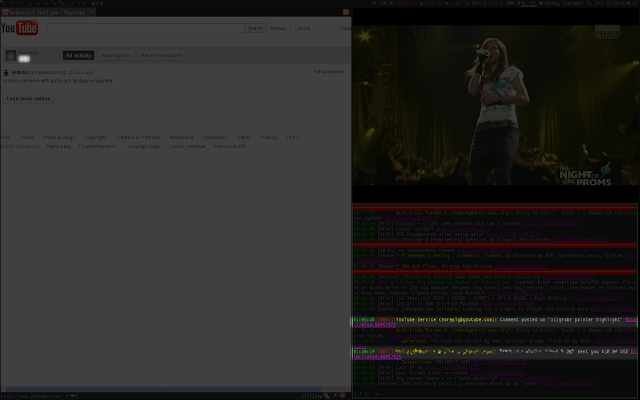Click the Bulletin person icon
The width and height of the screenshot is (640, 400).
6,73
